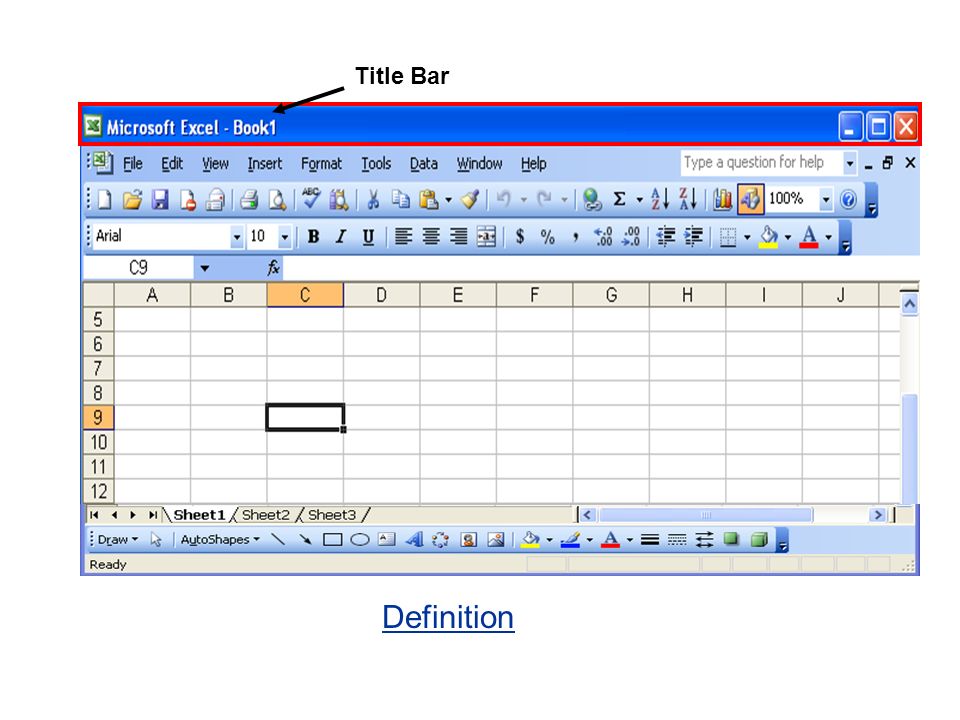Sort ascending with the A-Z icon

(659, 200)
